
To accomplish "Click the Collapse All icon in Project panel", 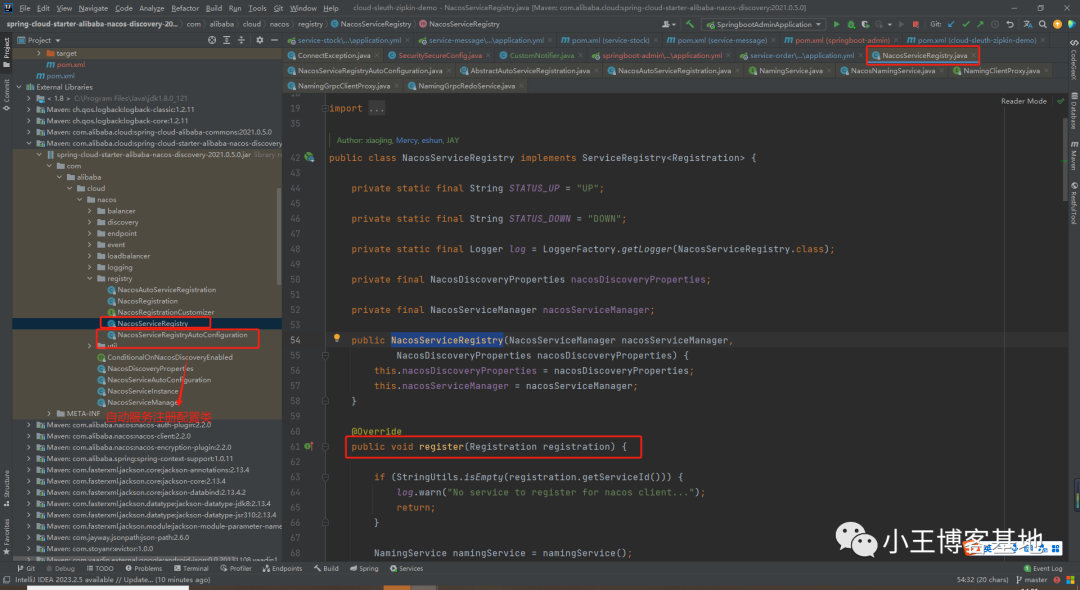I will tap(241, 40).
